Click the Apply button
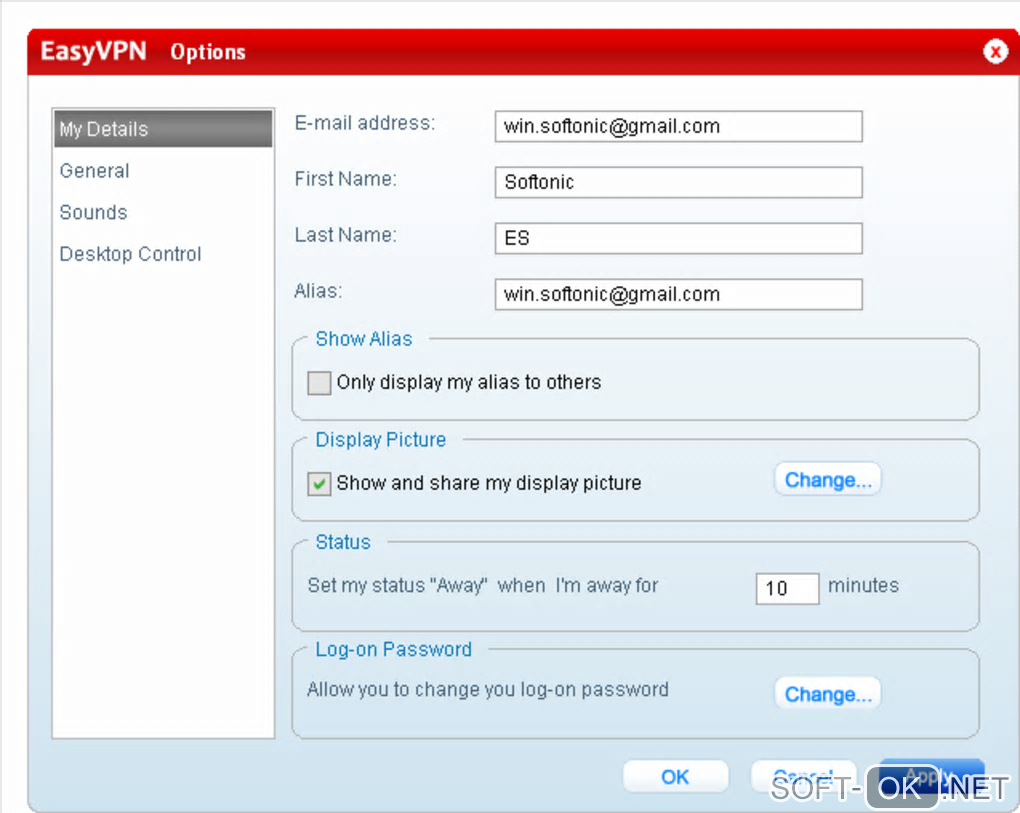 tap(932, 777)
